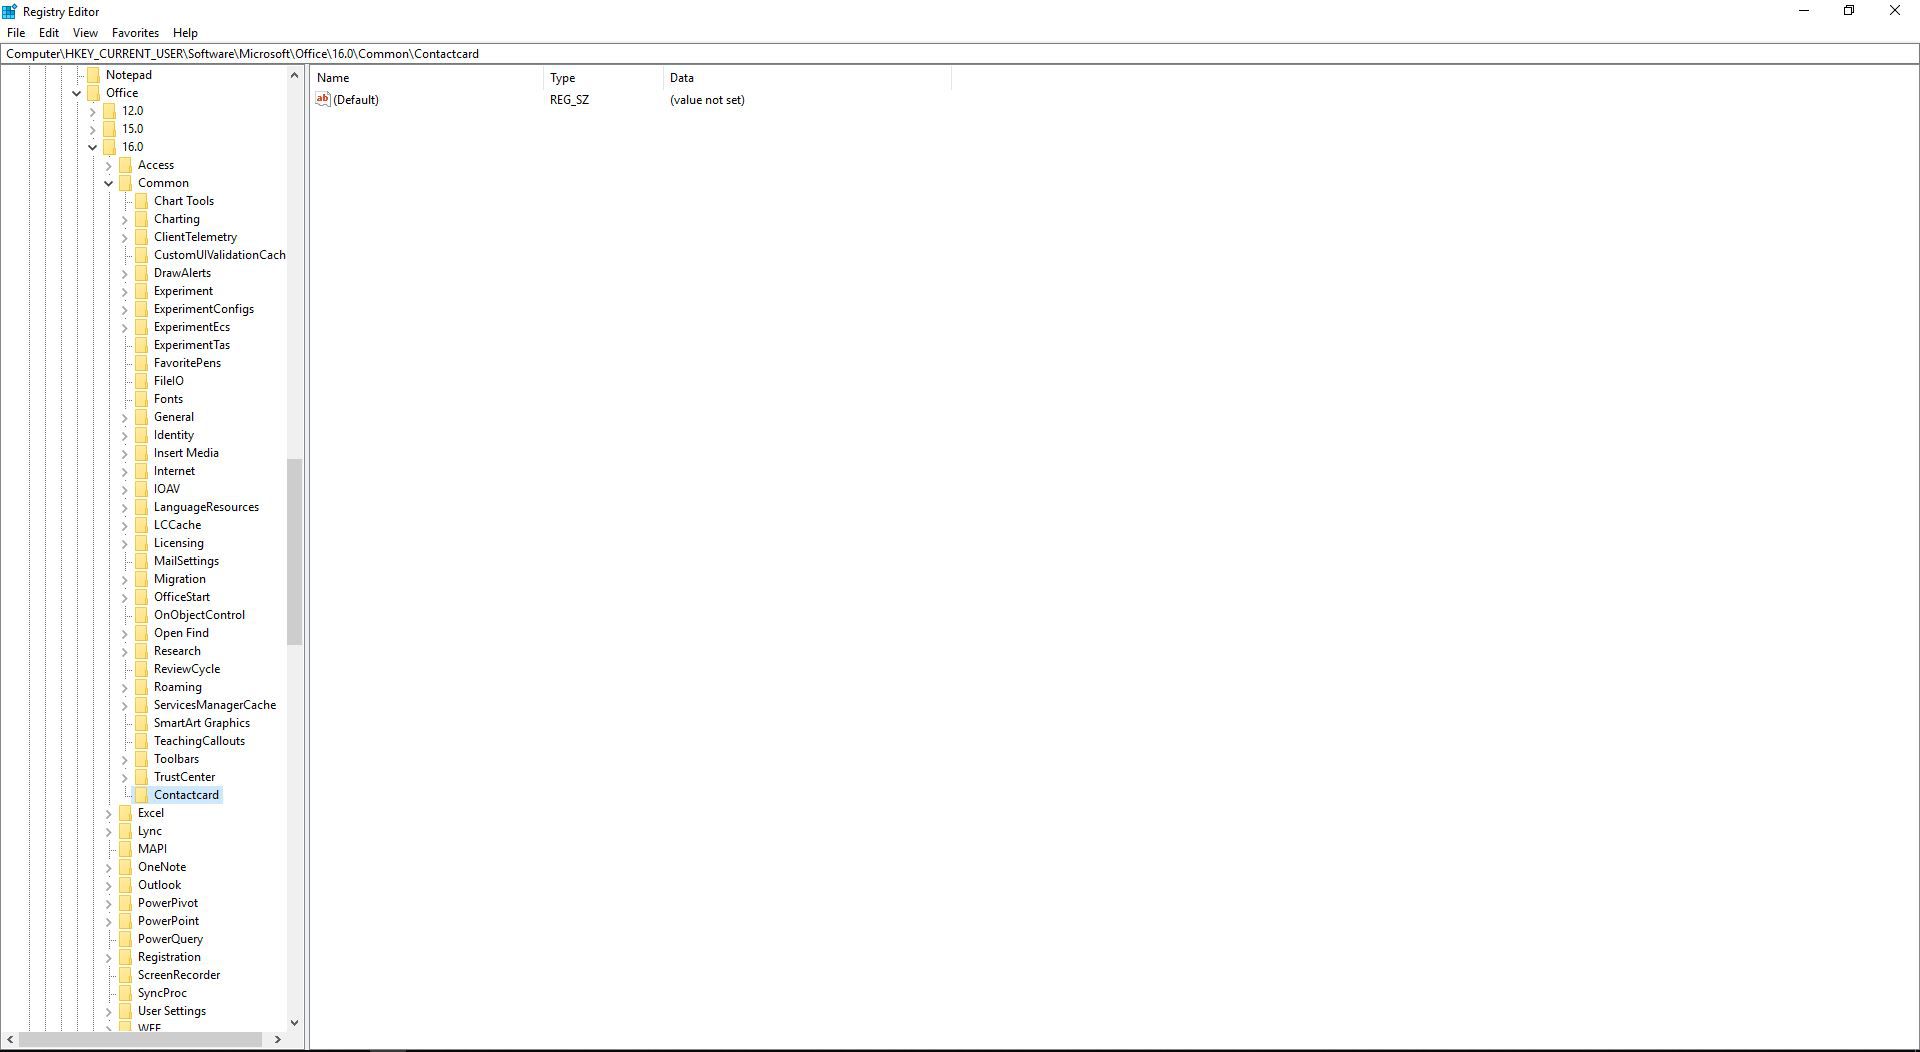Select the PowerPoint key

168,921
